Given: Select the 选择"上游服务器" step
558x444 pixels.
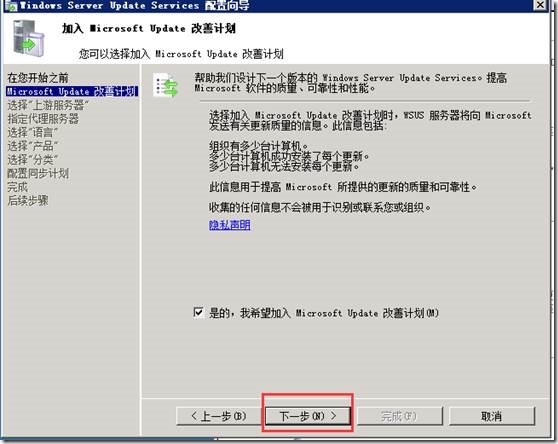Looking at the screenshot, I should [48, 105].
